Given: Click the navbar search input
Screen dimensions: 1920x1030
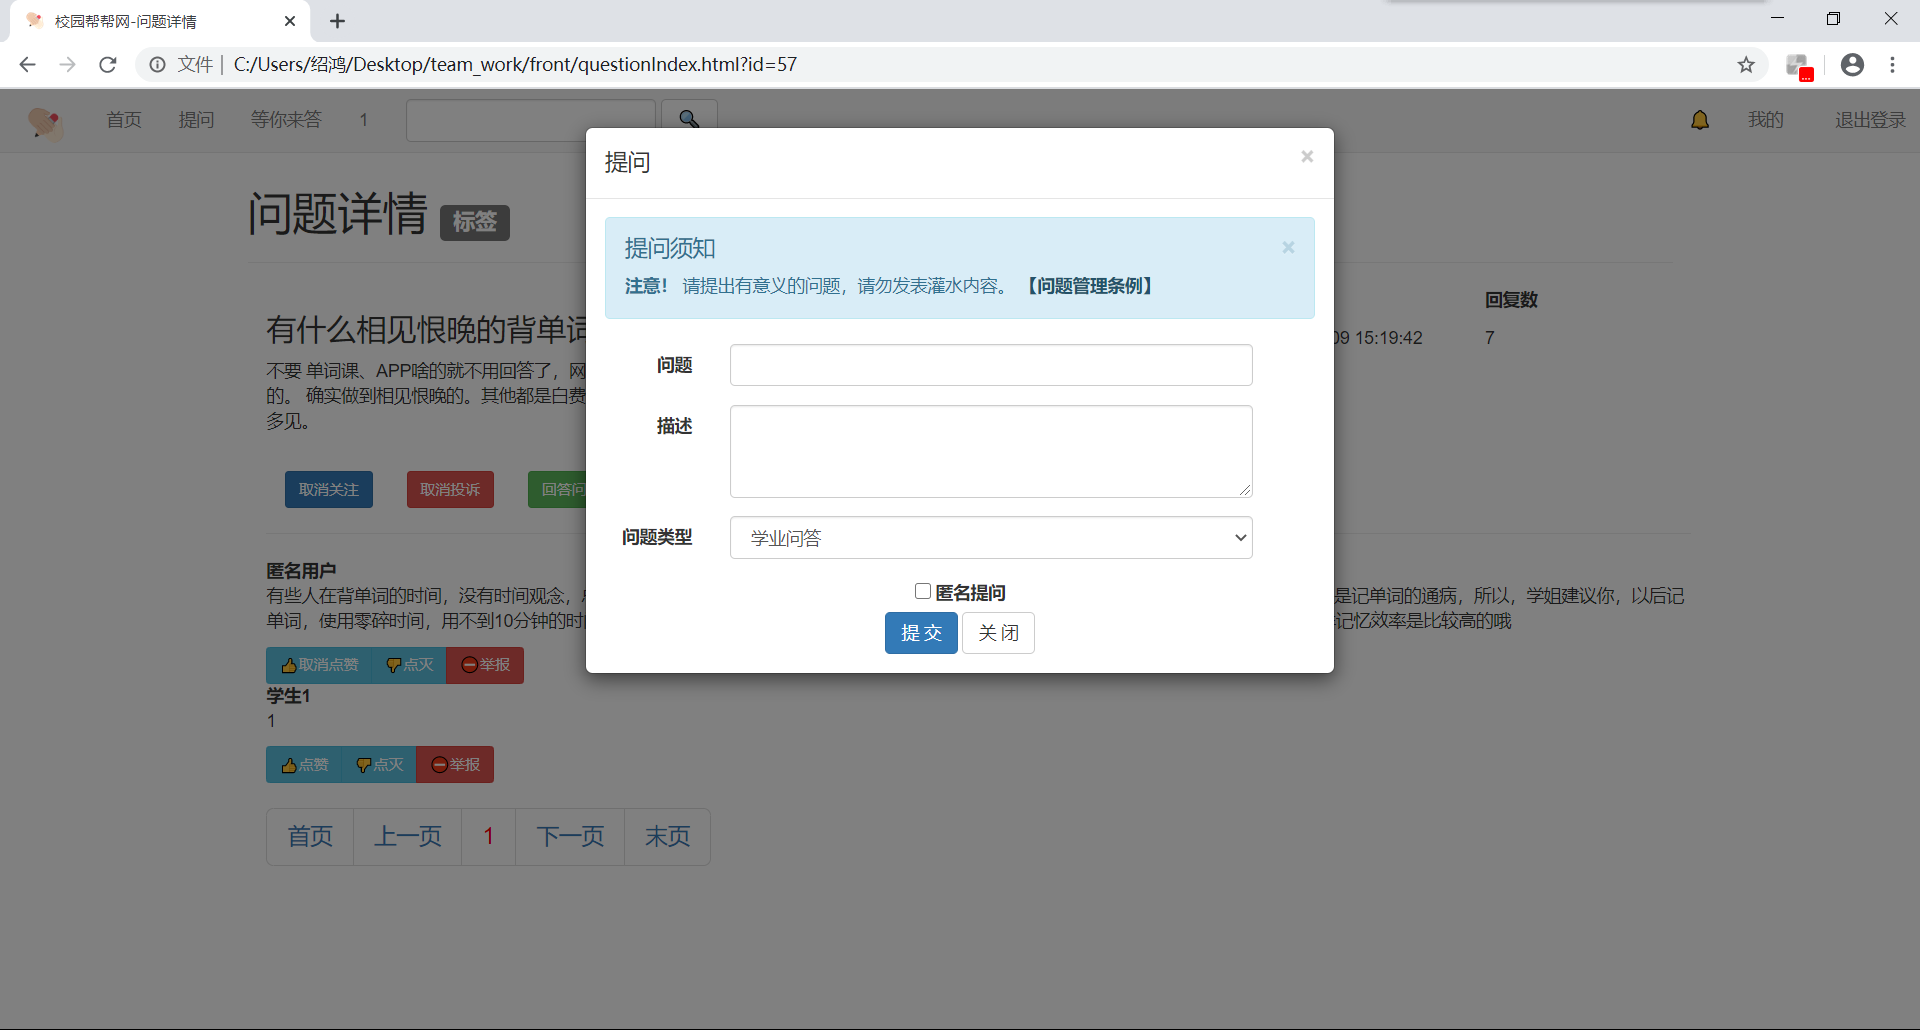Looking at the screenshot, I should 530,121.
